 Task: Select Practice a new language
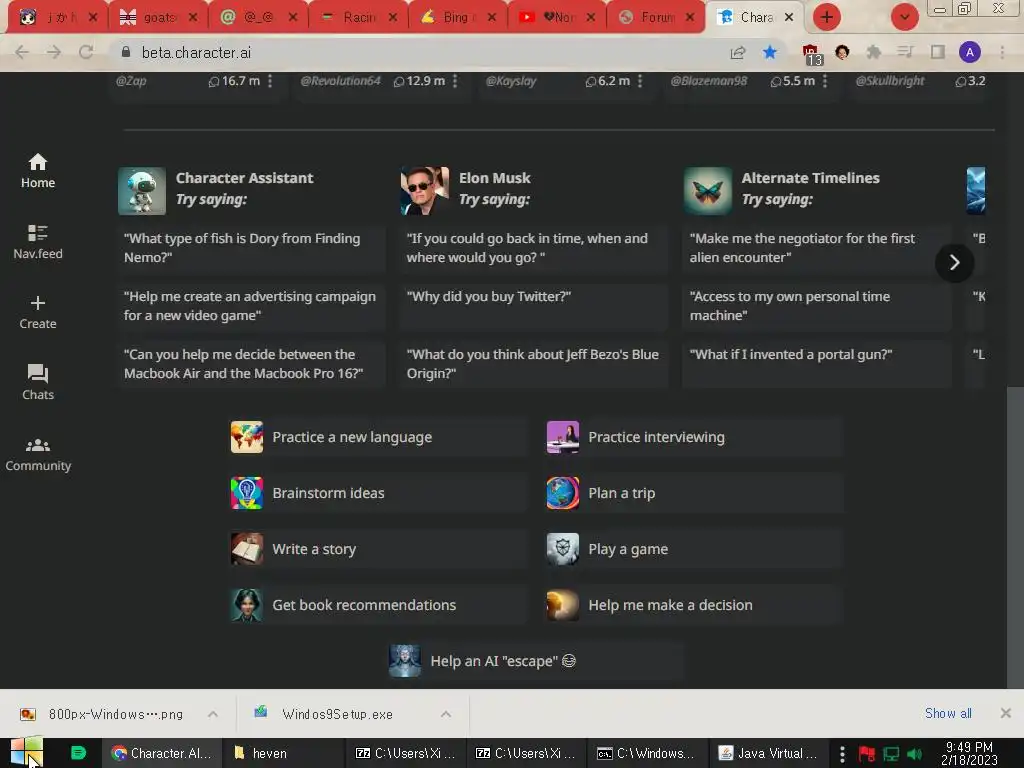click(378, 437)
